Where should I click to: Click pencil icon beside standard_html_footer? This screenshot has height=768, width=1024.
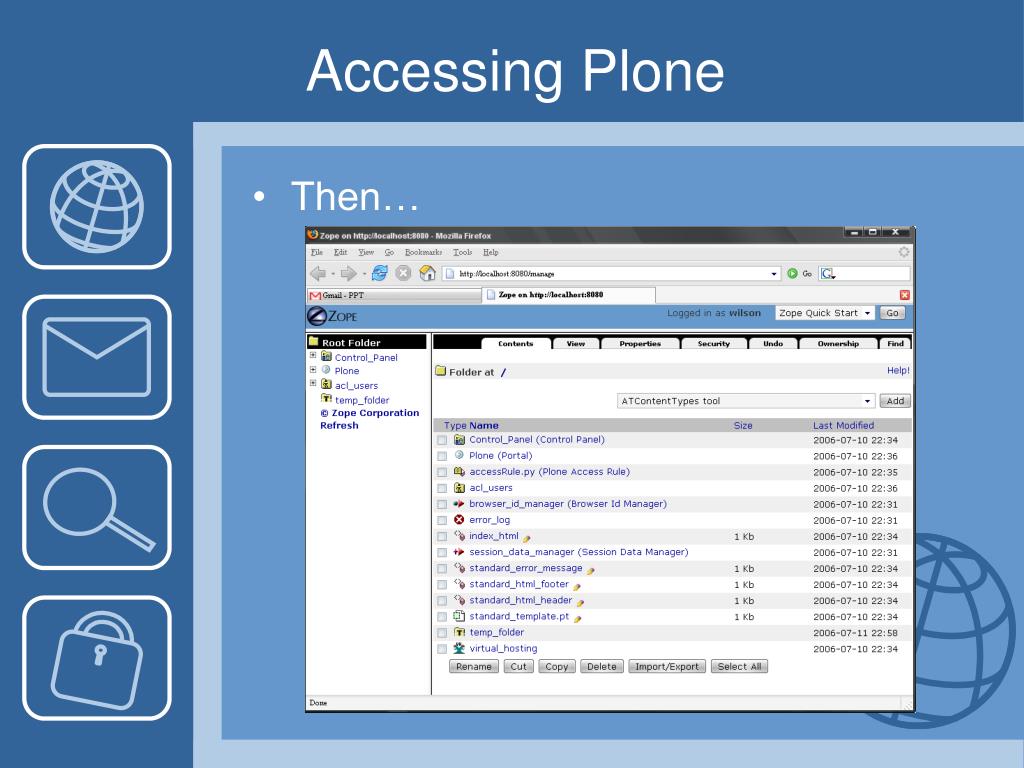(577, 586)
